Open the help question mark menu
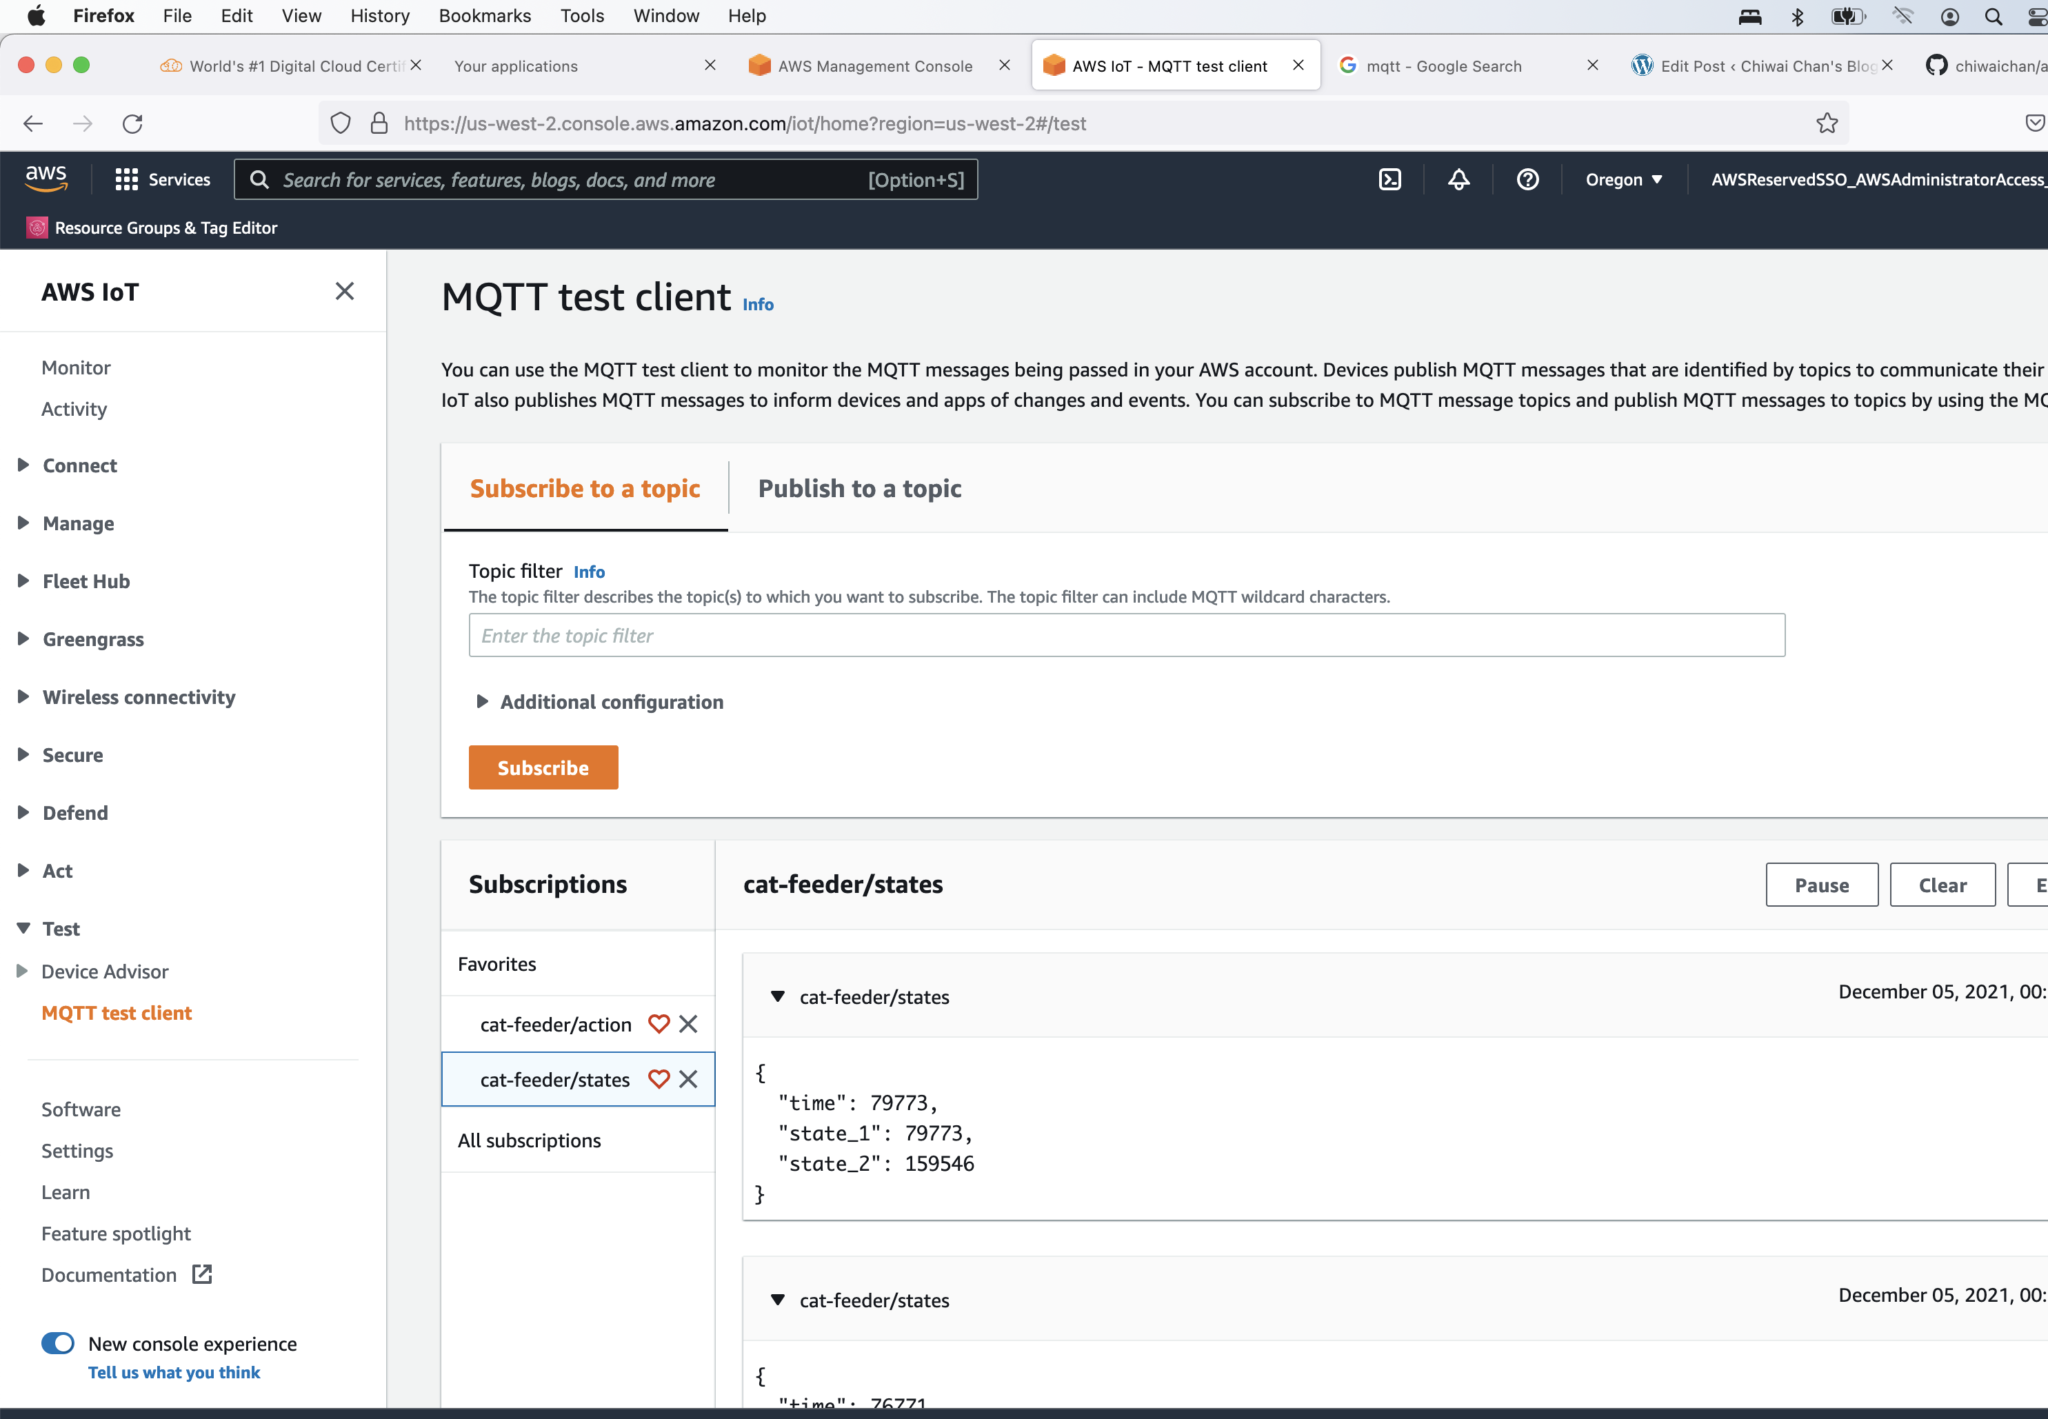The width and height of the screenshot is (2048, 1419). tap(1527, 180)
